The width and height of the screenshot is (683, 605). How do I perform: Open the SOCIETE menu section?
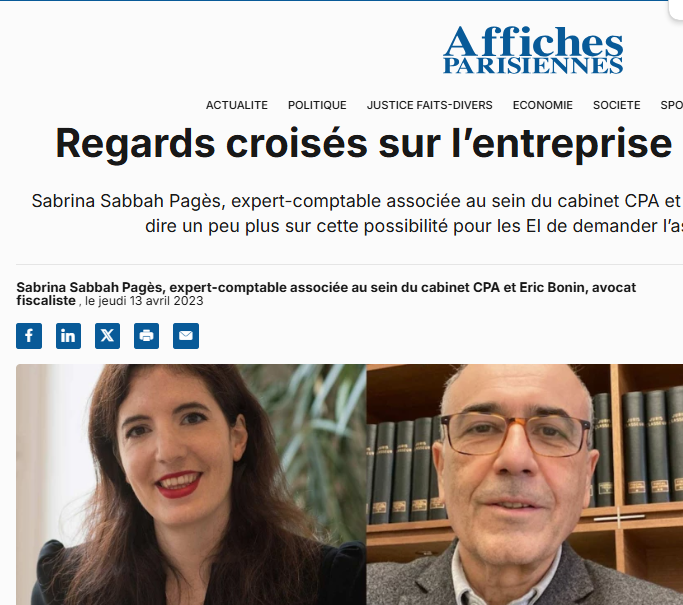pyautogui.click(x=616, y=105)
